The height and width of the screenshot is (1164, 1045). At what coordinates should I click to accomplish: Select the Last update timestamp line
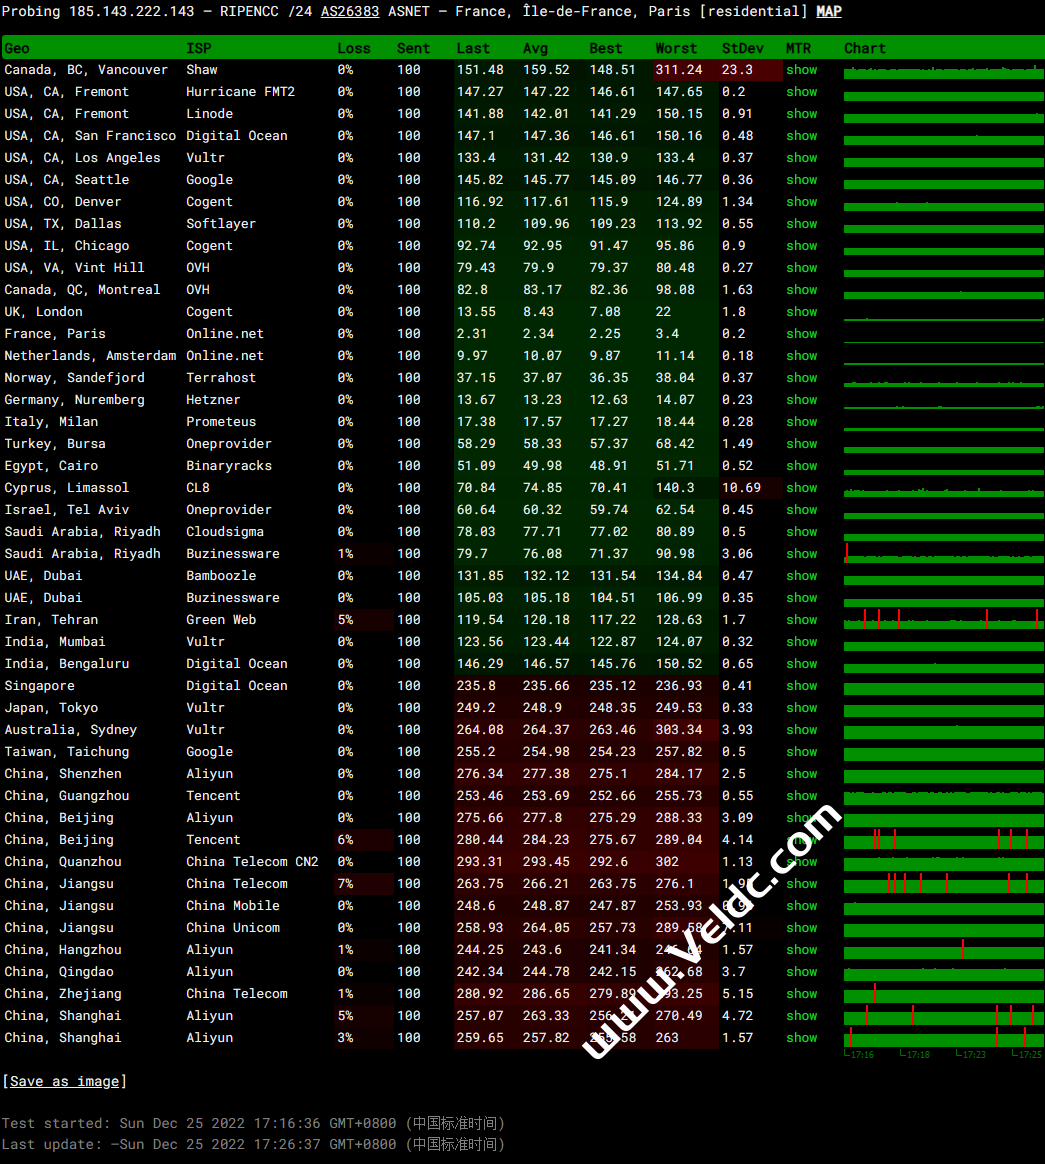click(x=253, y=1144)
